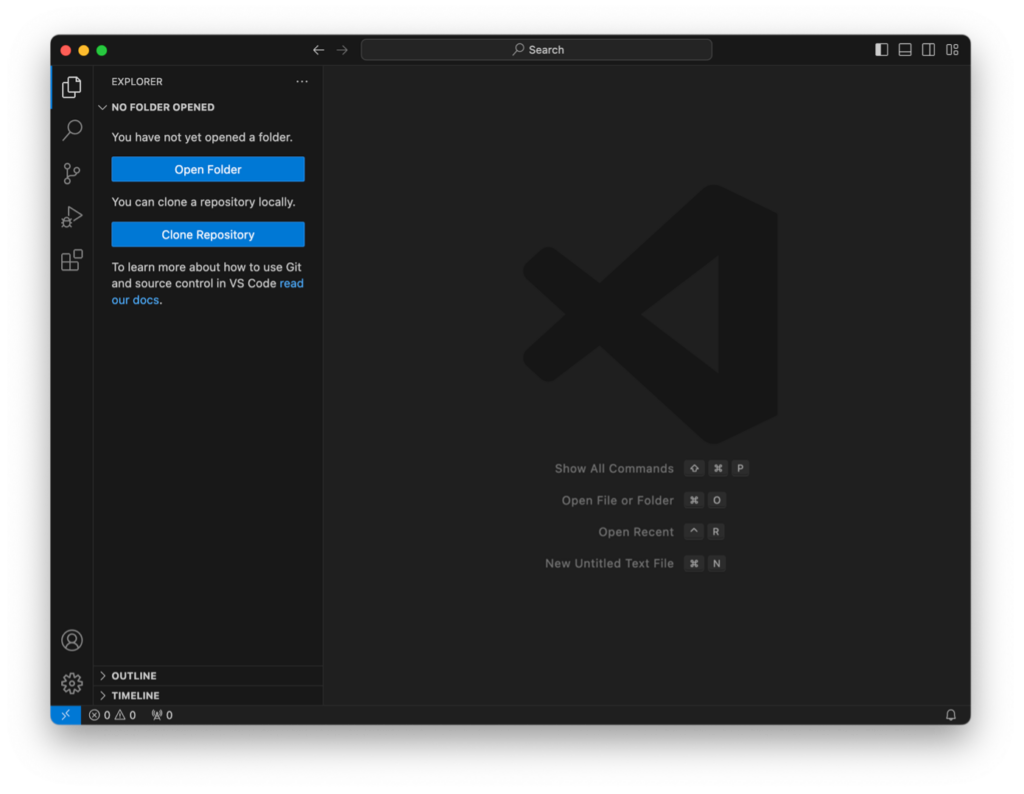Click the Open Folder button
Viewport: 1024px width, 794px height.
(208, 169)
